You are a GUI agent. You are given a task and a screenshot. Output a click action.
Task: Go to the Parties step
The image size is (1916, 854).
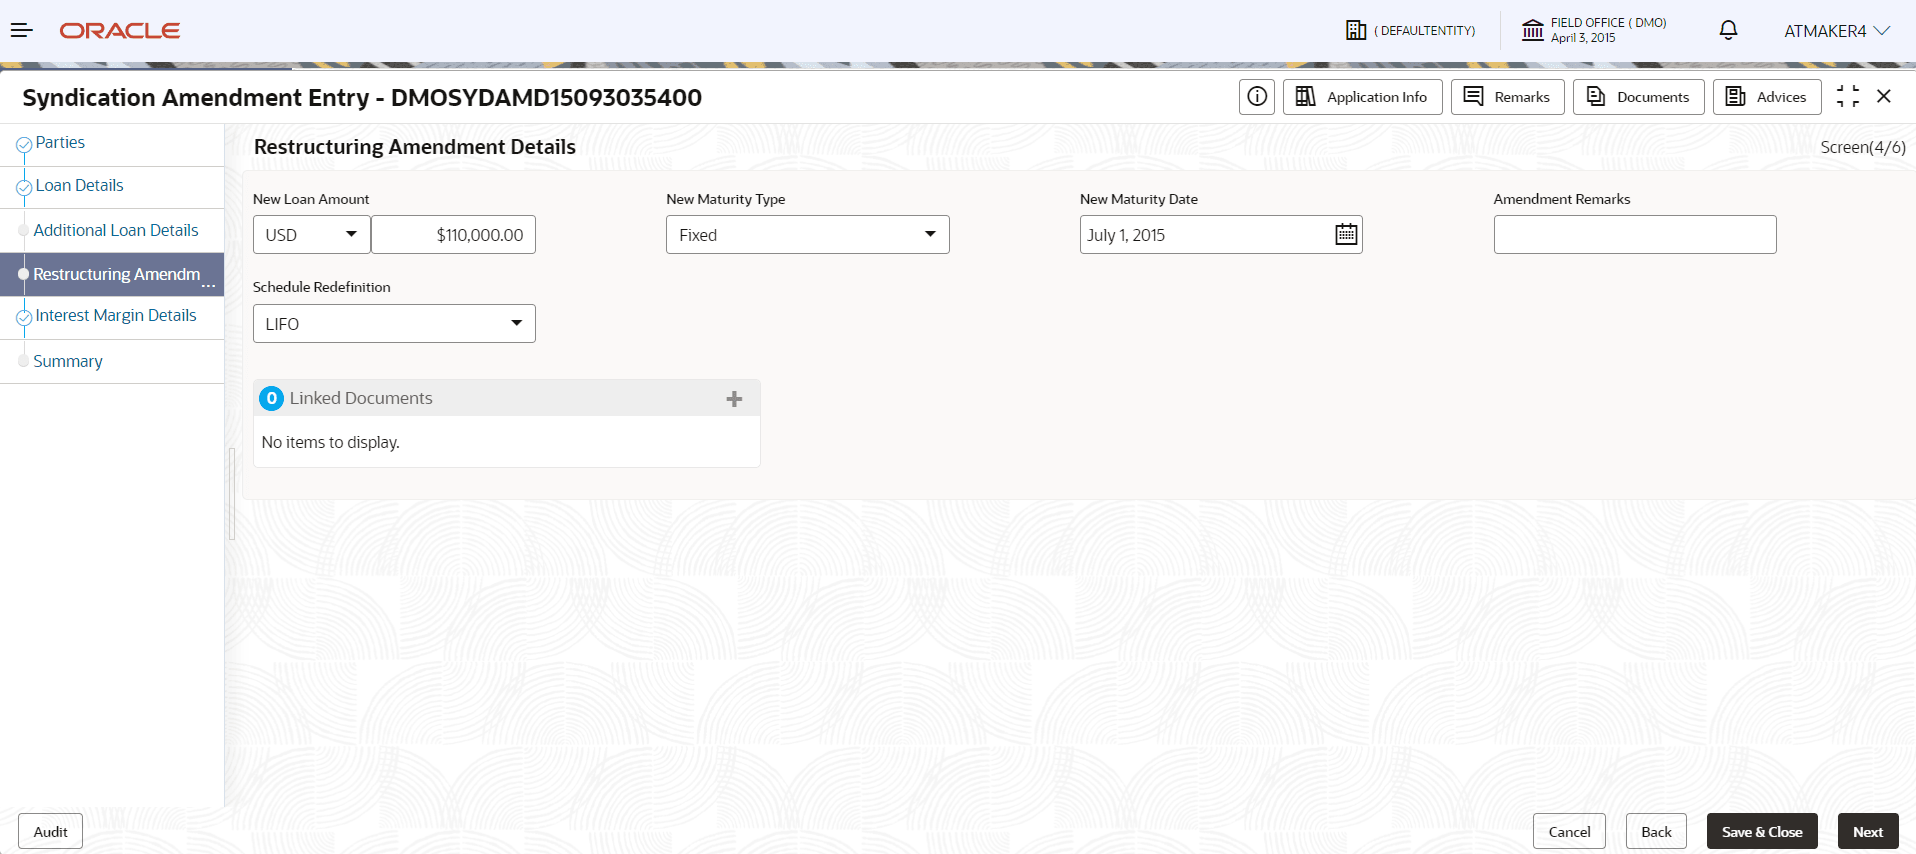coord(60,143)
